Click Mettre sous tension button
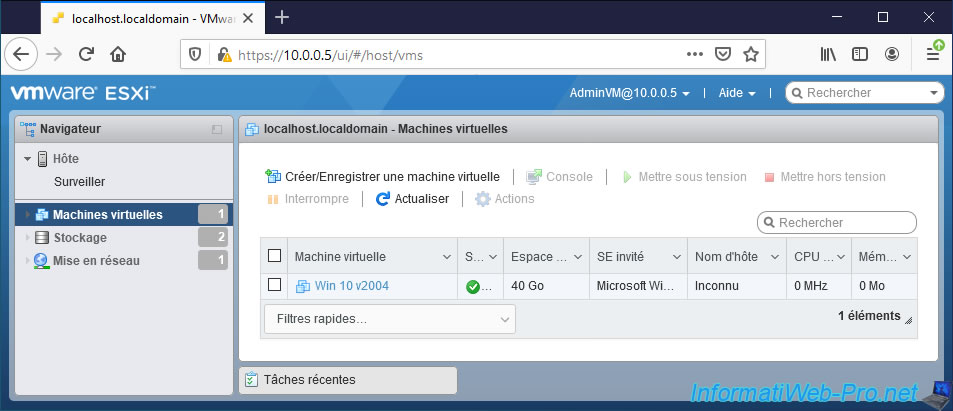 tap(684, 177)
